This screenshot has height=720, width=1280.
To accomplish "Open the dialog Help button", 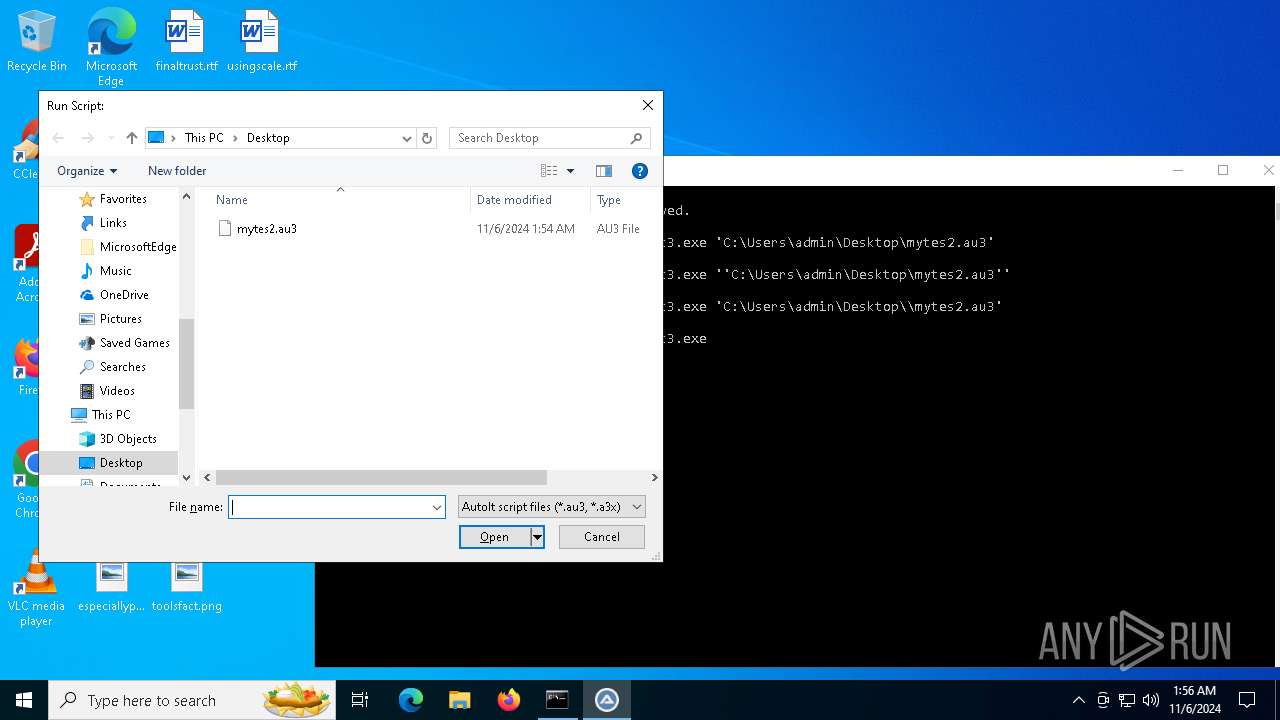I will point(640,171).
